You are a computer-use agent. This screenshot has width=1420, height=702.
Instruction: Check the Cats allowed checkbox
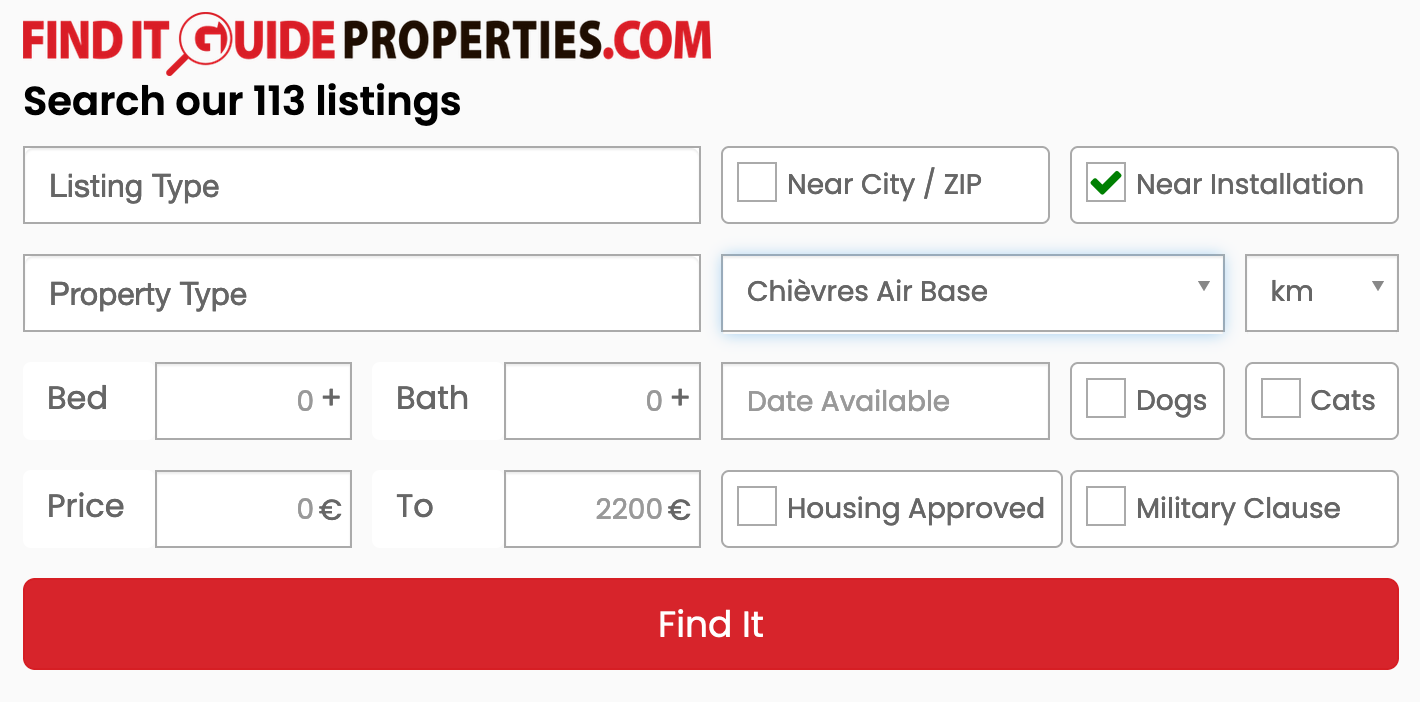[1280, 398]
